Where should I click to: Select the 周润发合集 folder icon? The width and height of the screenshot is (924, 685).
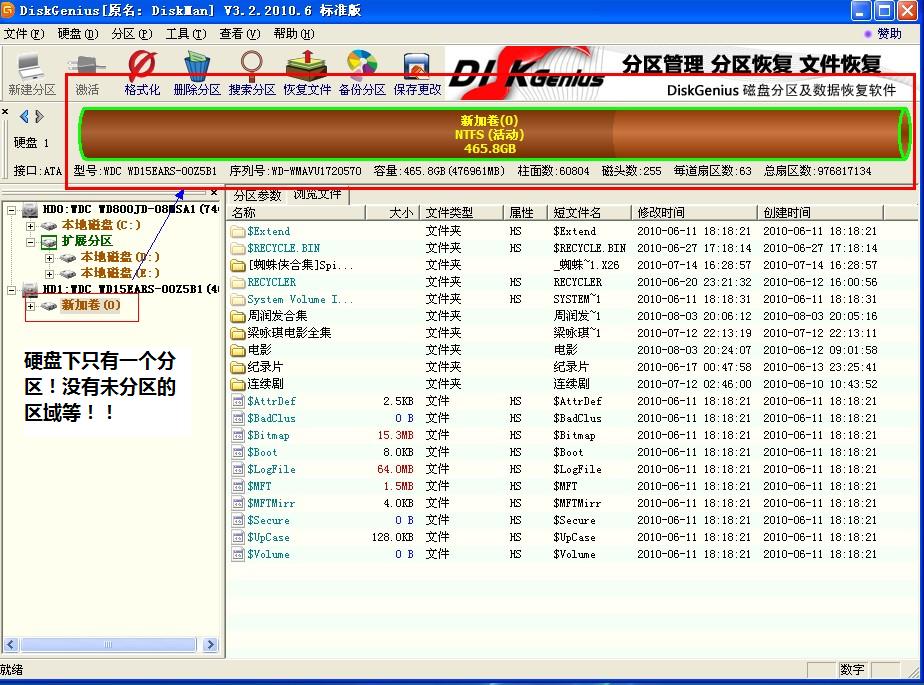(238, 316)
